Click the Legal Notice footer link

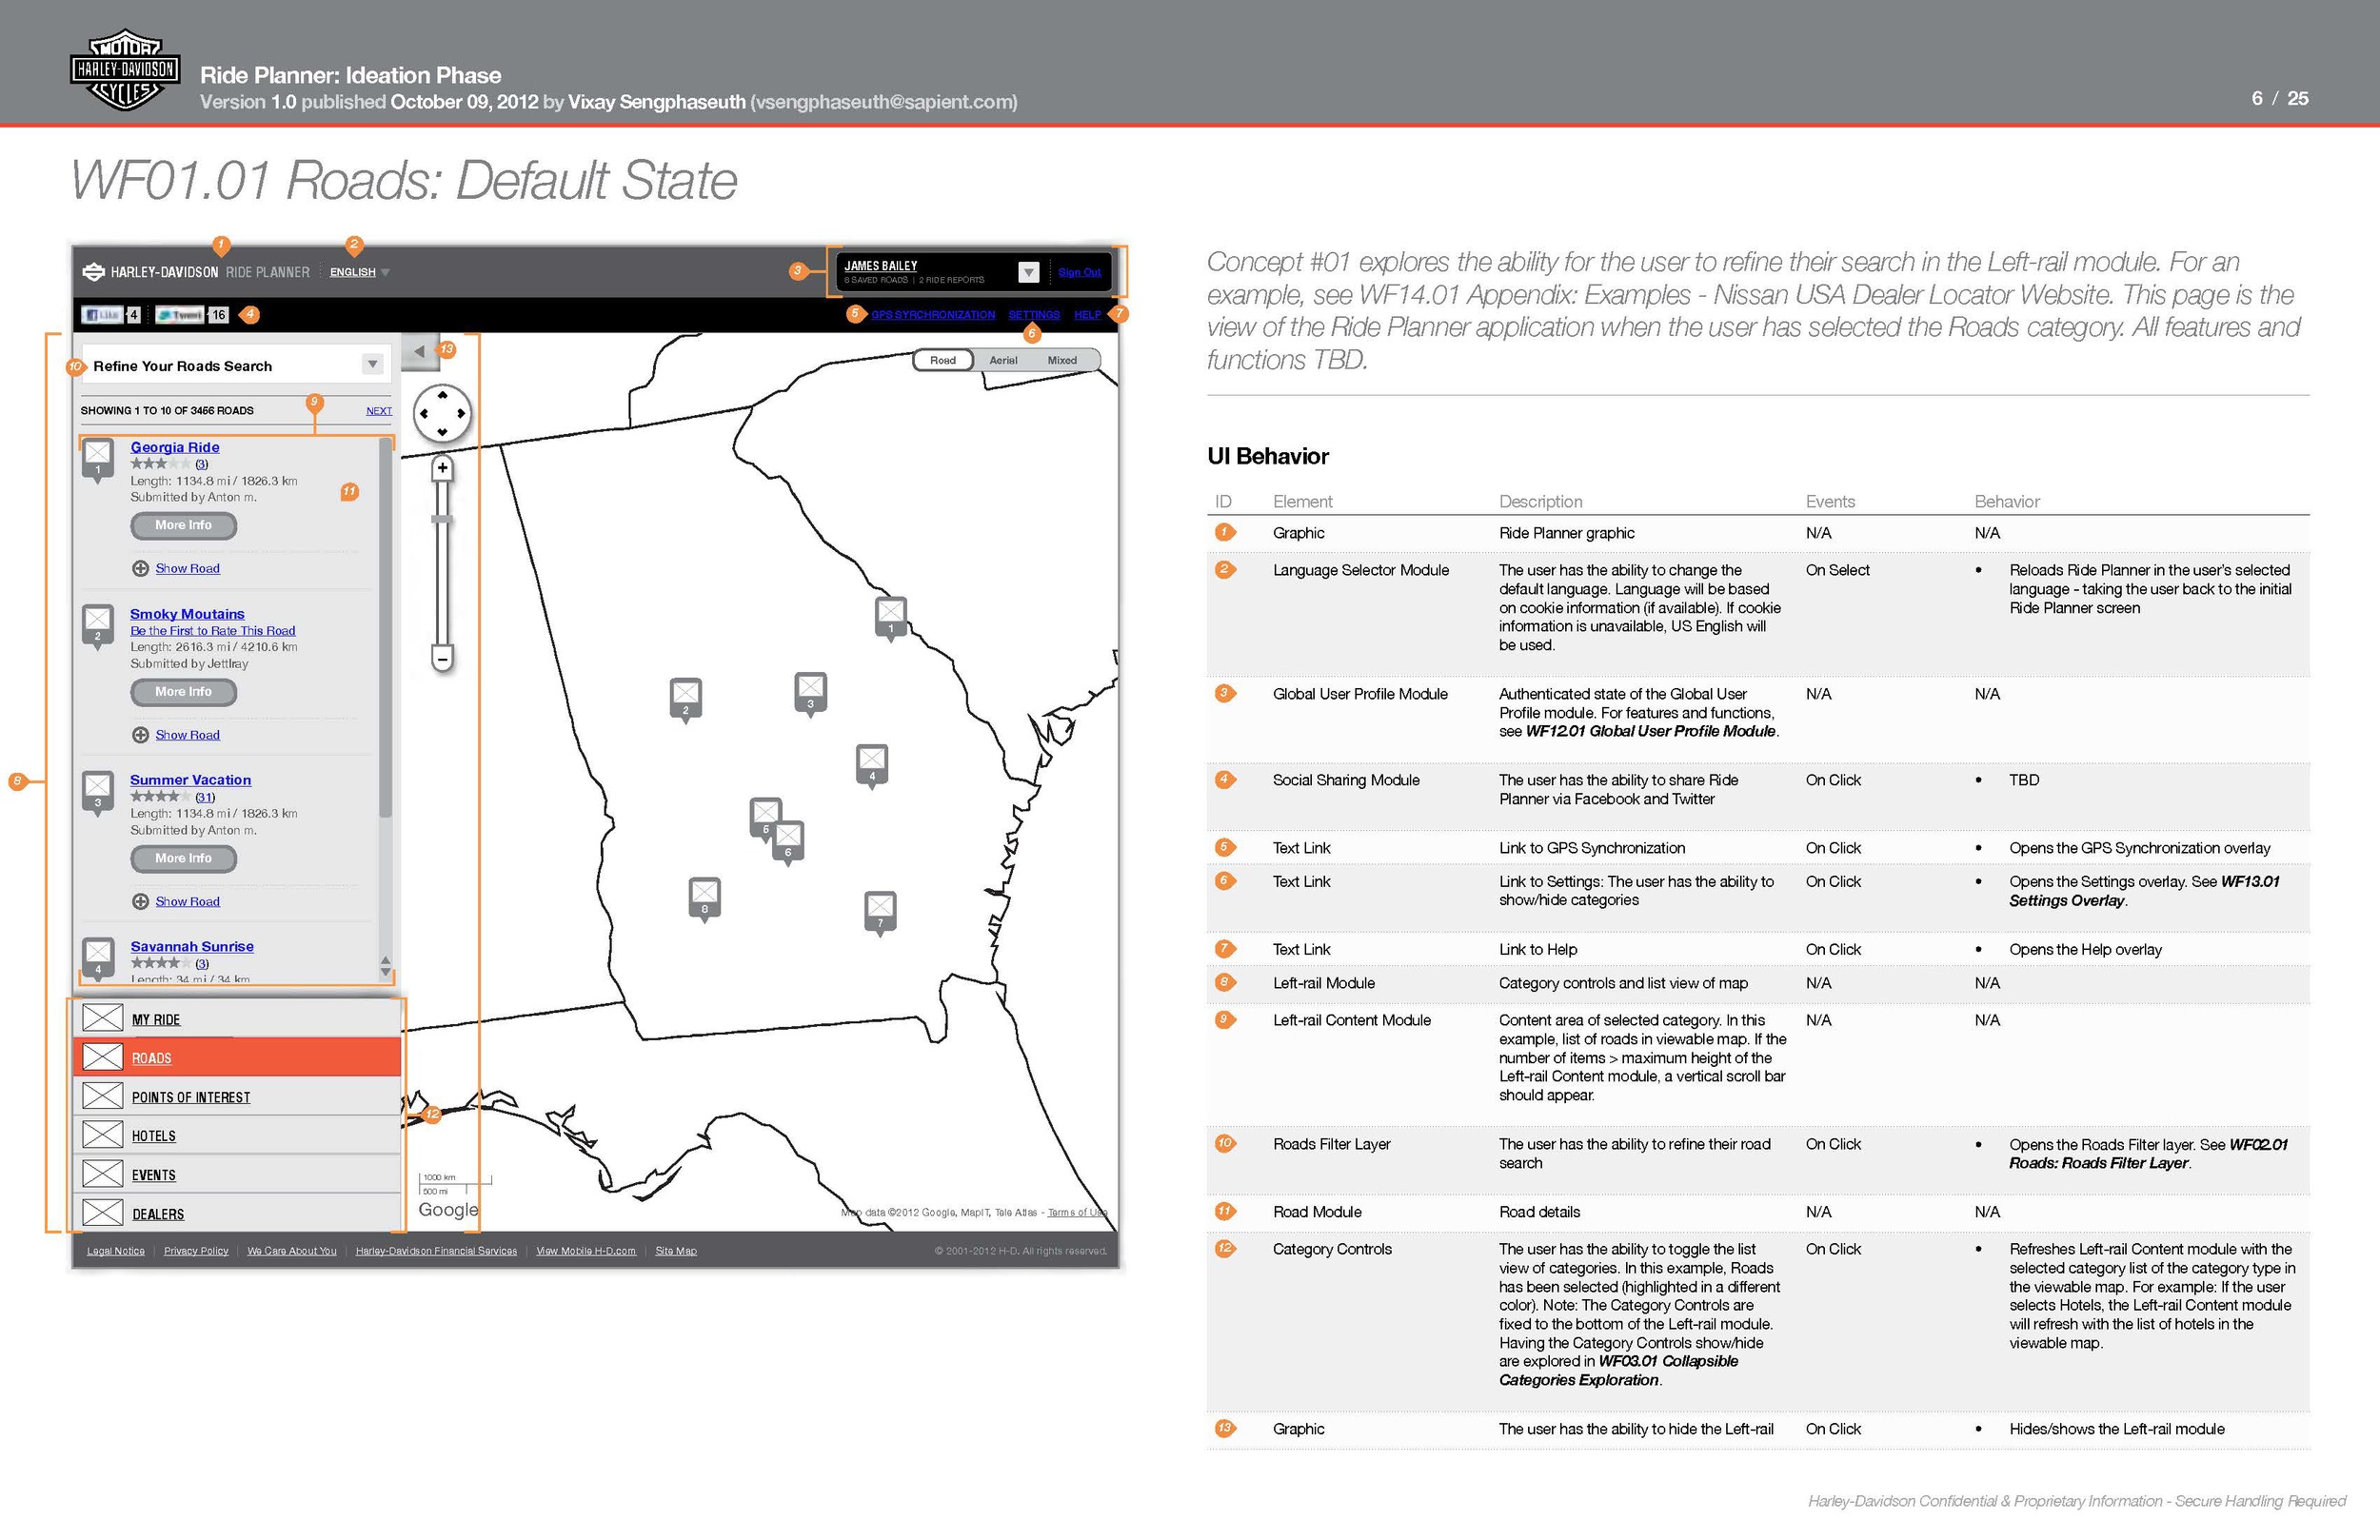116,1251
